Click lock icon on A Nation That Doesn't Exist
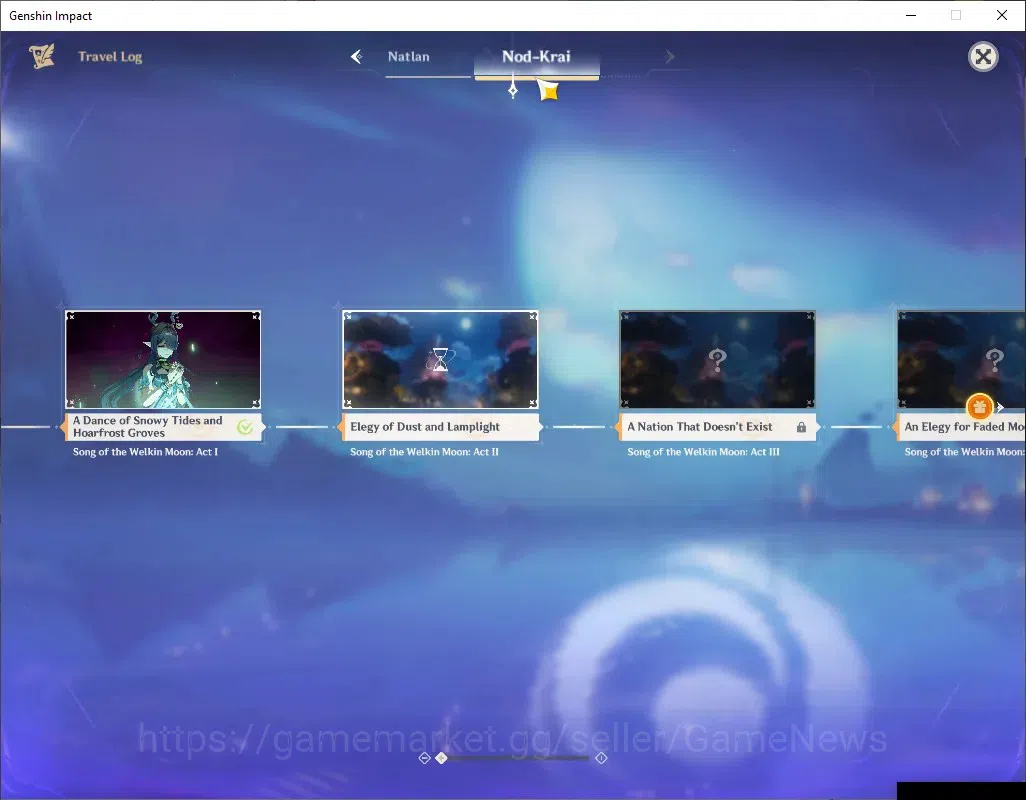The image size is (1026, 800). [802, 427]
